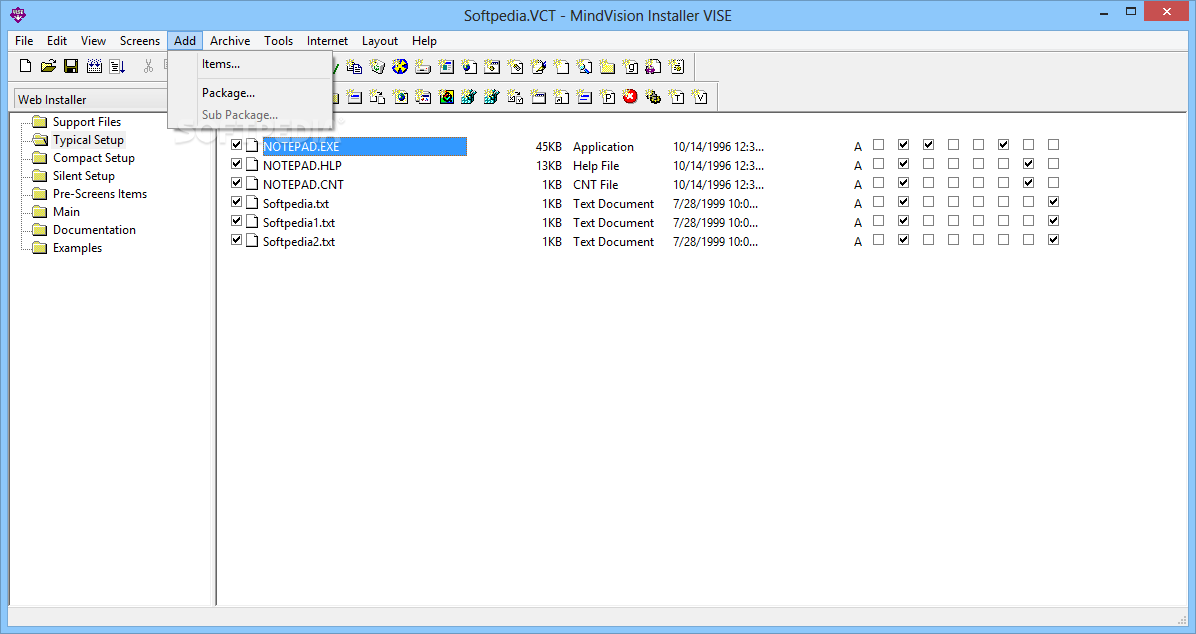Uncheck the checkbox beside NOTEPAD.HLP

click(x=236, y=164)
